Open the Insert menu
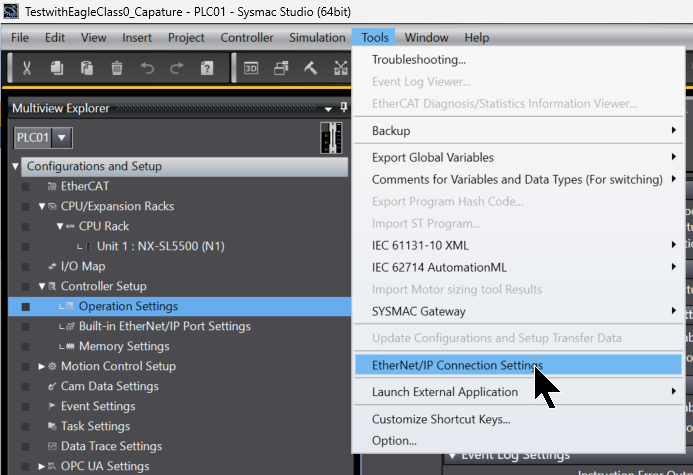Screen dimensions: 693x475 coord(137,38)
